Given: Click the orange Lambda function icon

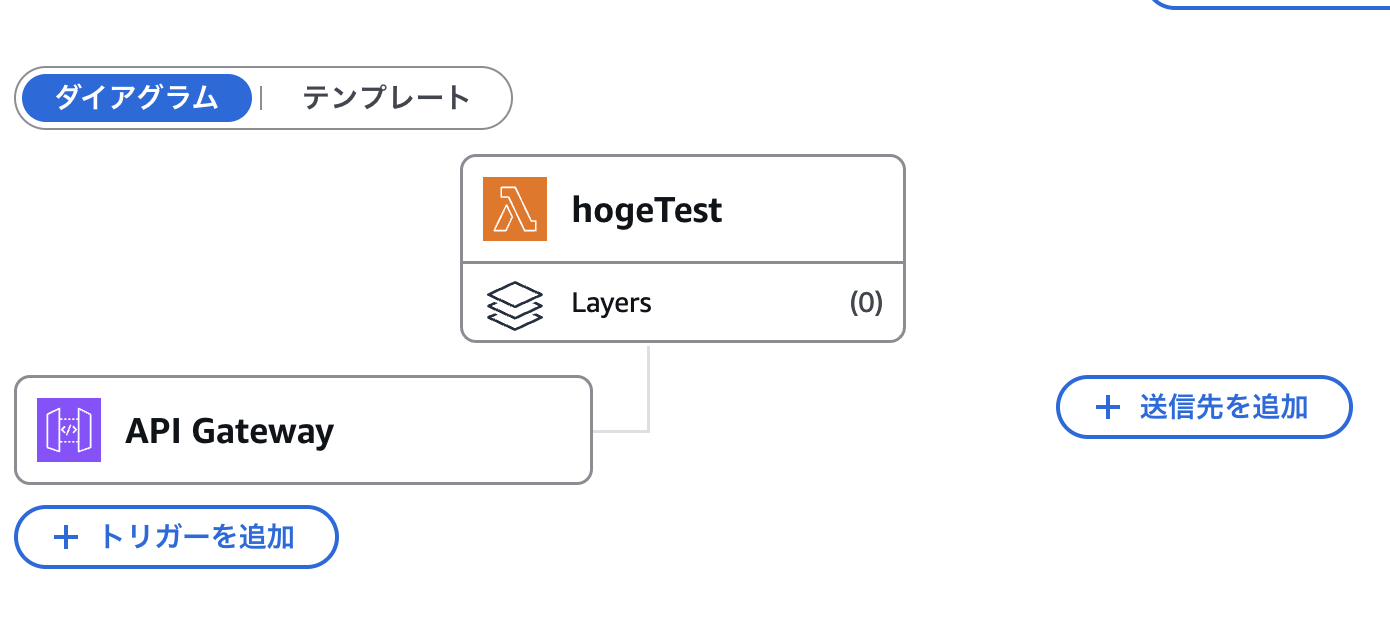Looking at the screenshot, I should [514, 210].
